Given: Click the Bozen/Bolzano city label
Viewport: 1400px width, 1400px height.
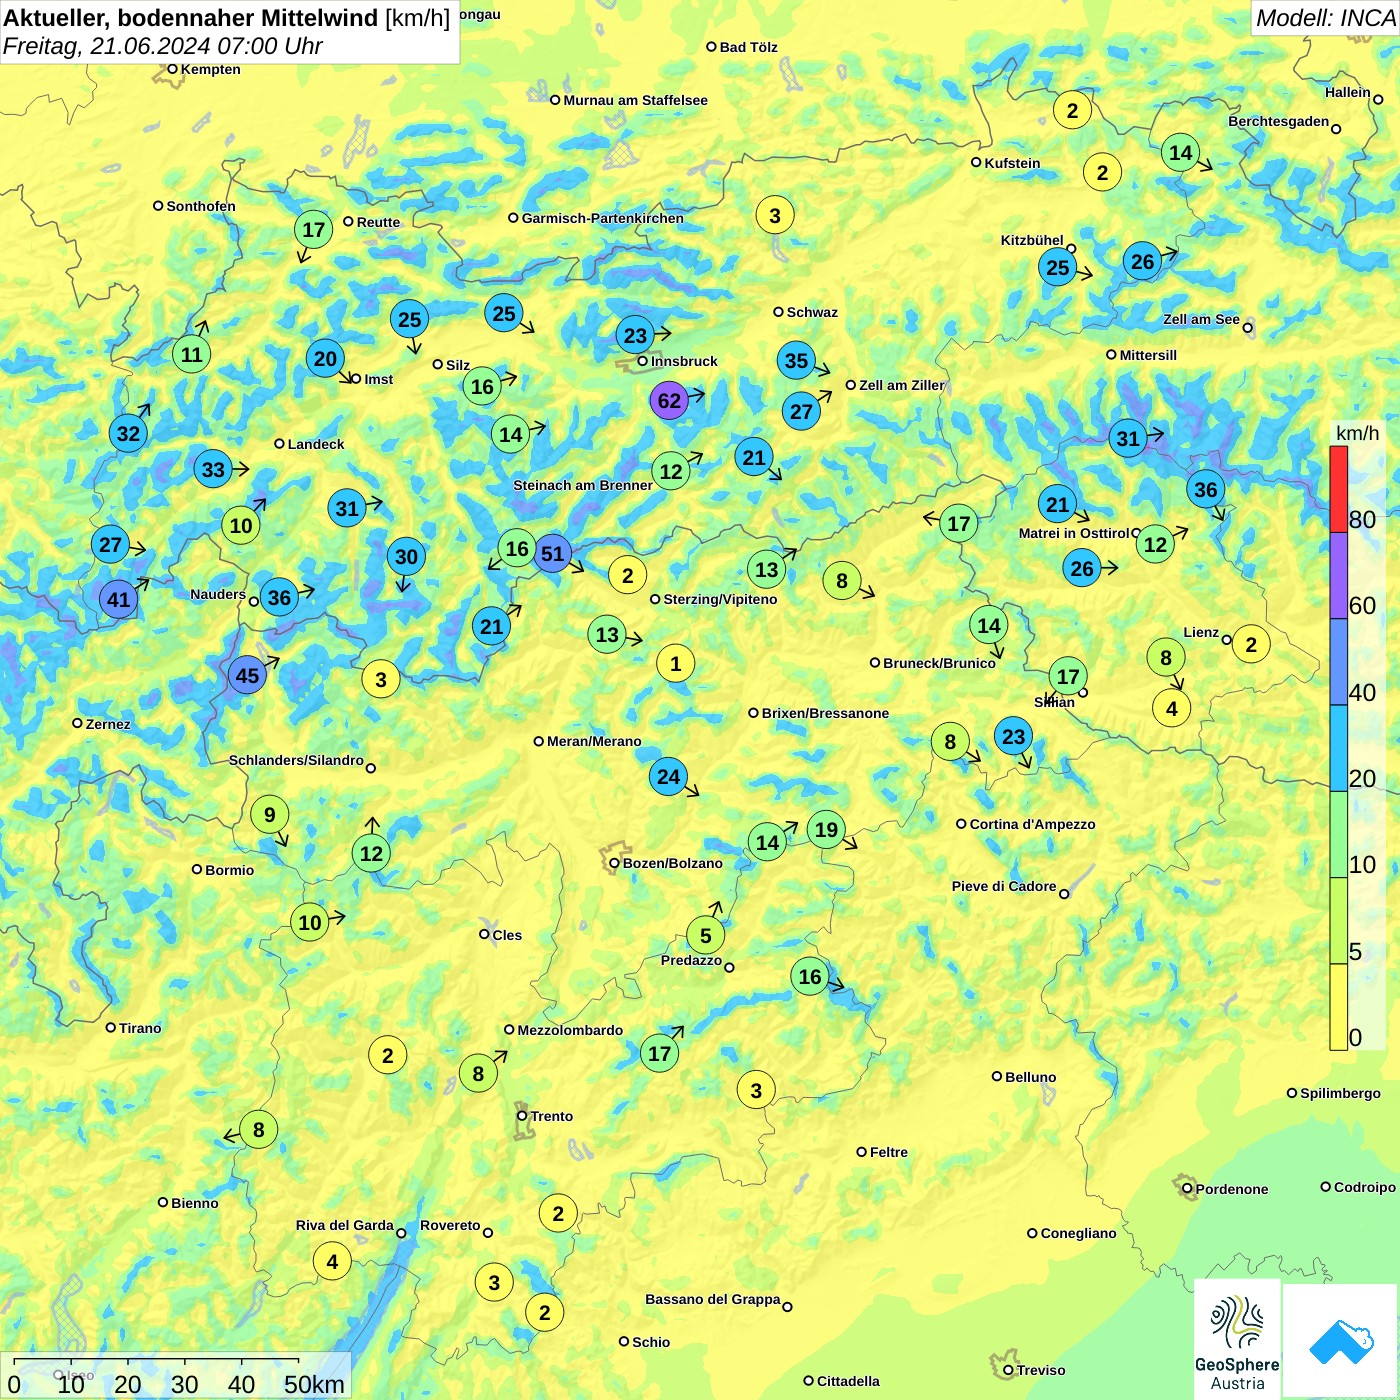Looking at the screenshot, I should pyautogui.click(x=672, y=863).
